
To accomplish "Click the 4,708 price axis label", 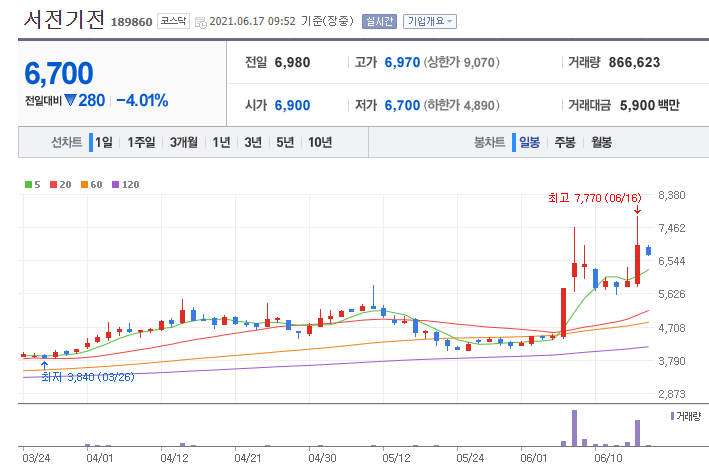I will (x=672, y=328).
